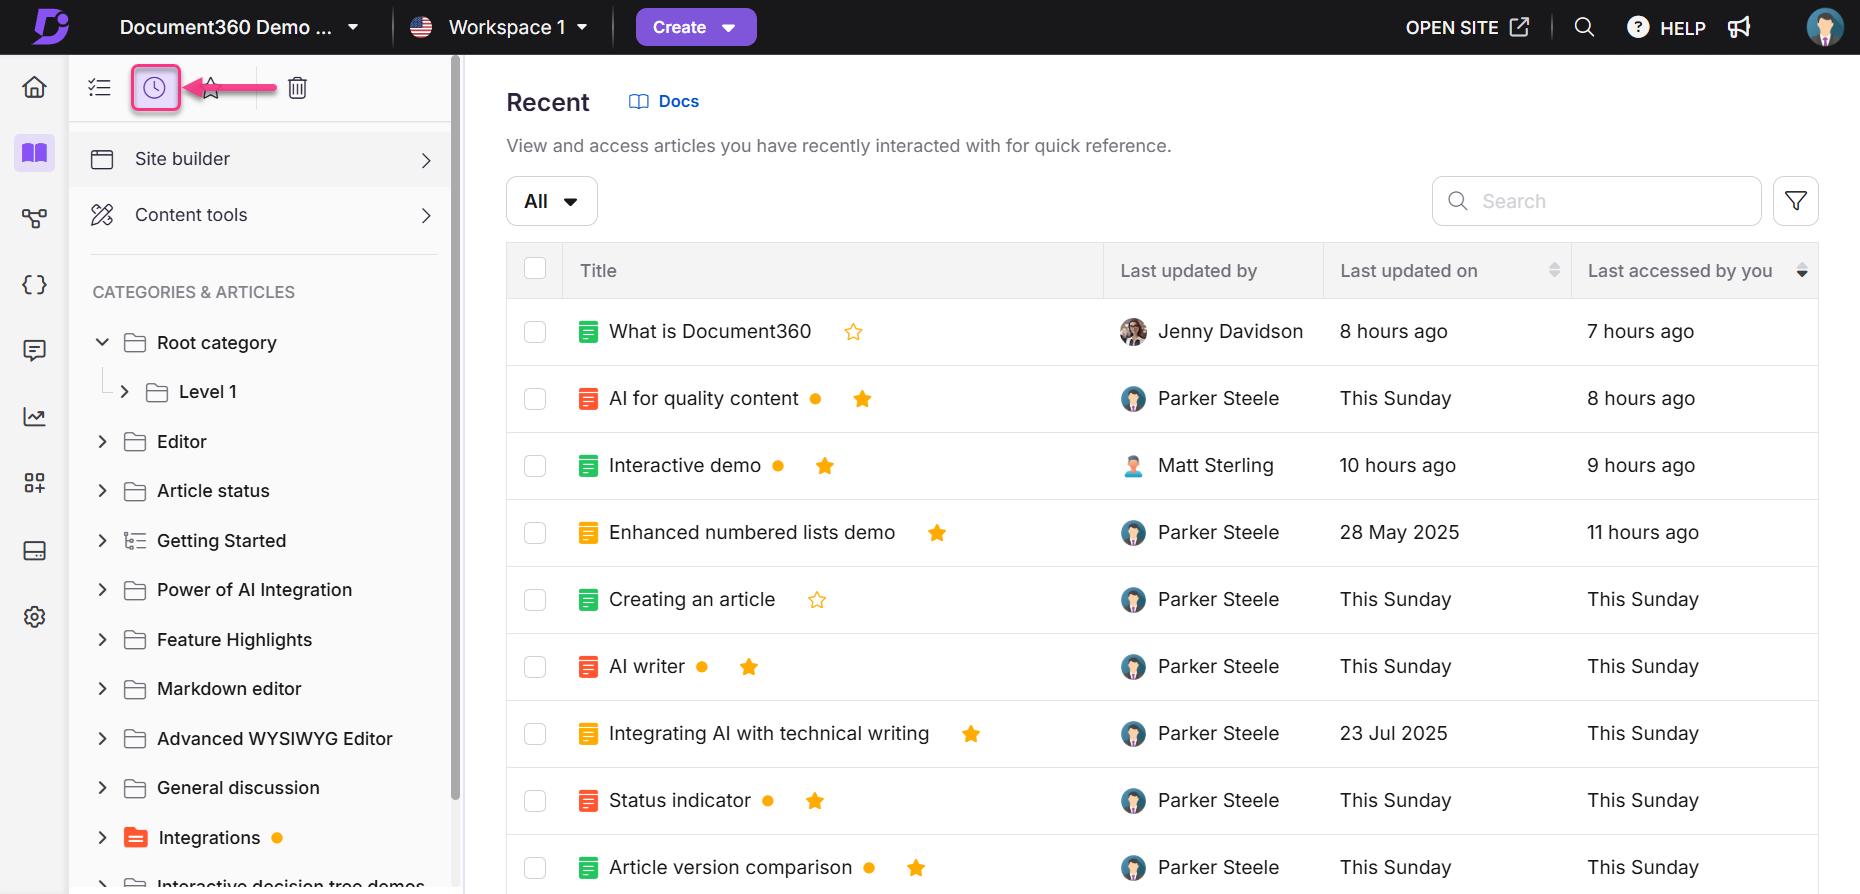
Task: Unstar Enhanced numbered lists demo article
Action: pos(937,533)
